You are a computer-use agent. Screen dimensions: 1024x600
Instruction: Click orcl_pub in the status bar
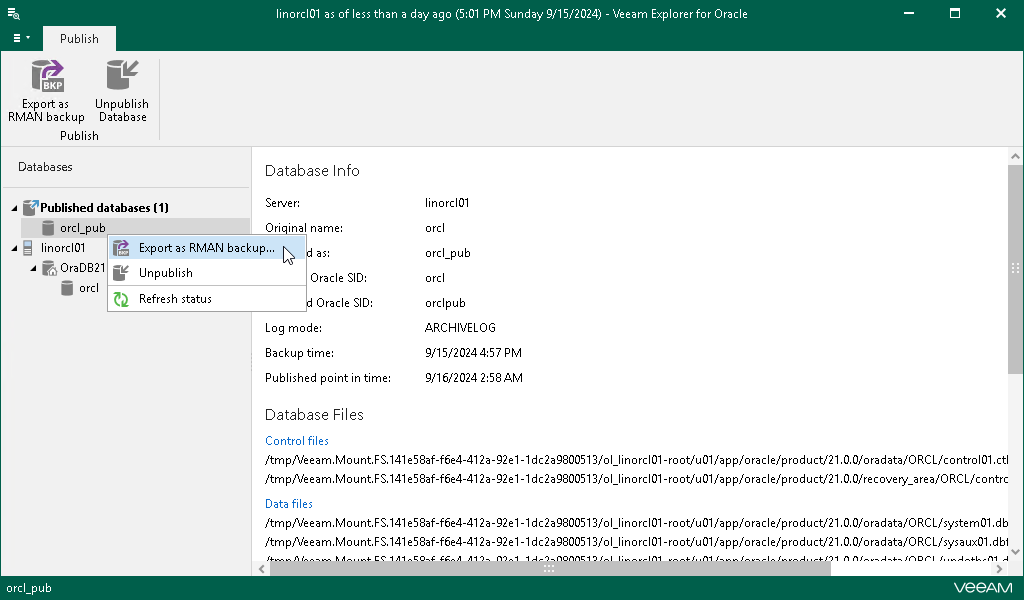29,588
